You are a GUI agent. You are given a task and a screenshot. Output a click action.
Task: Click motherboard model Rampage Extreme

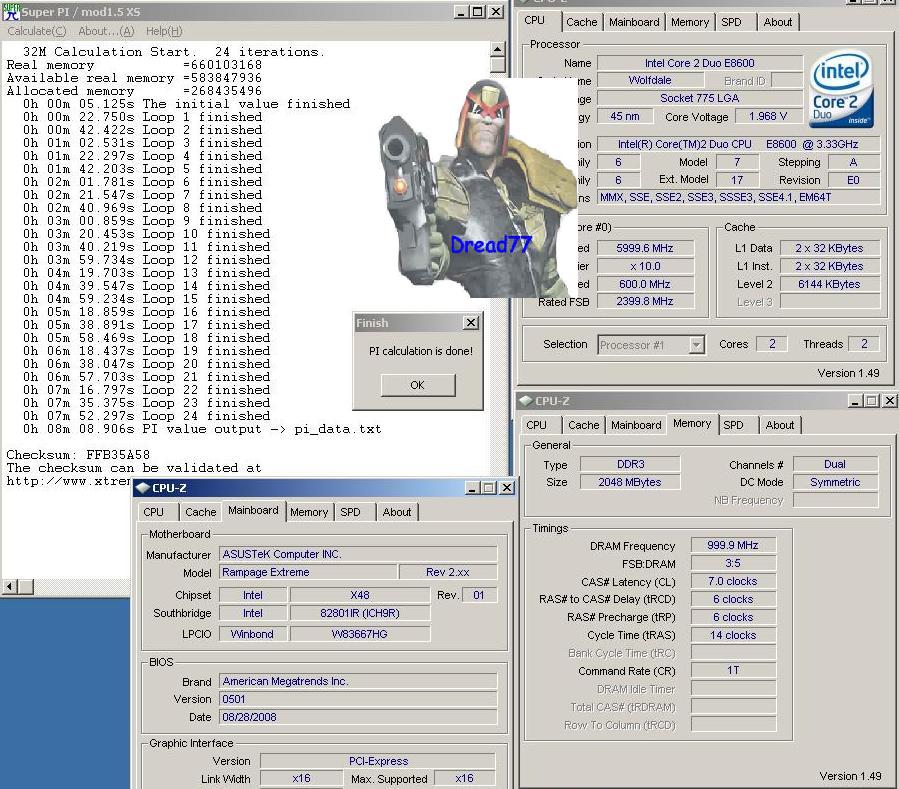pos(308,572)
